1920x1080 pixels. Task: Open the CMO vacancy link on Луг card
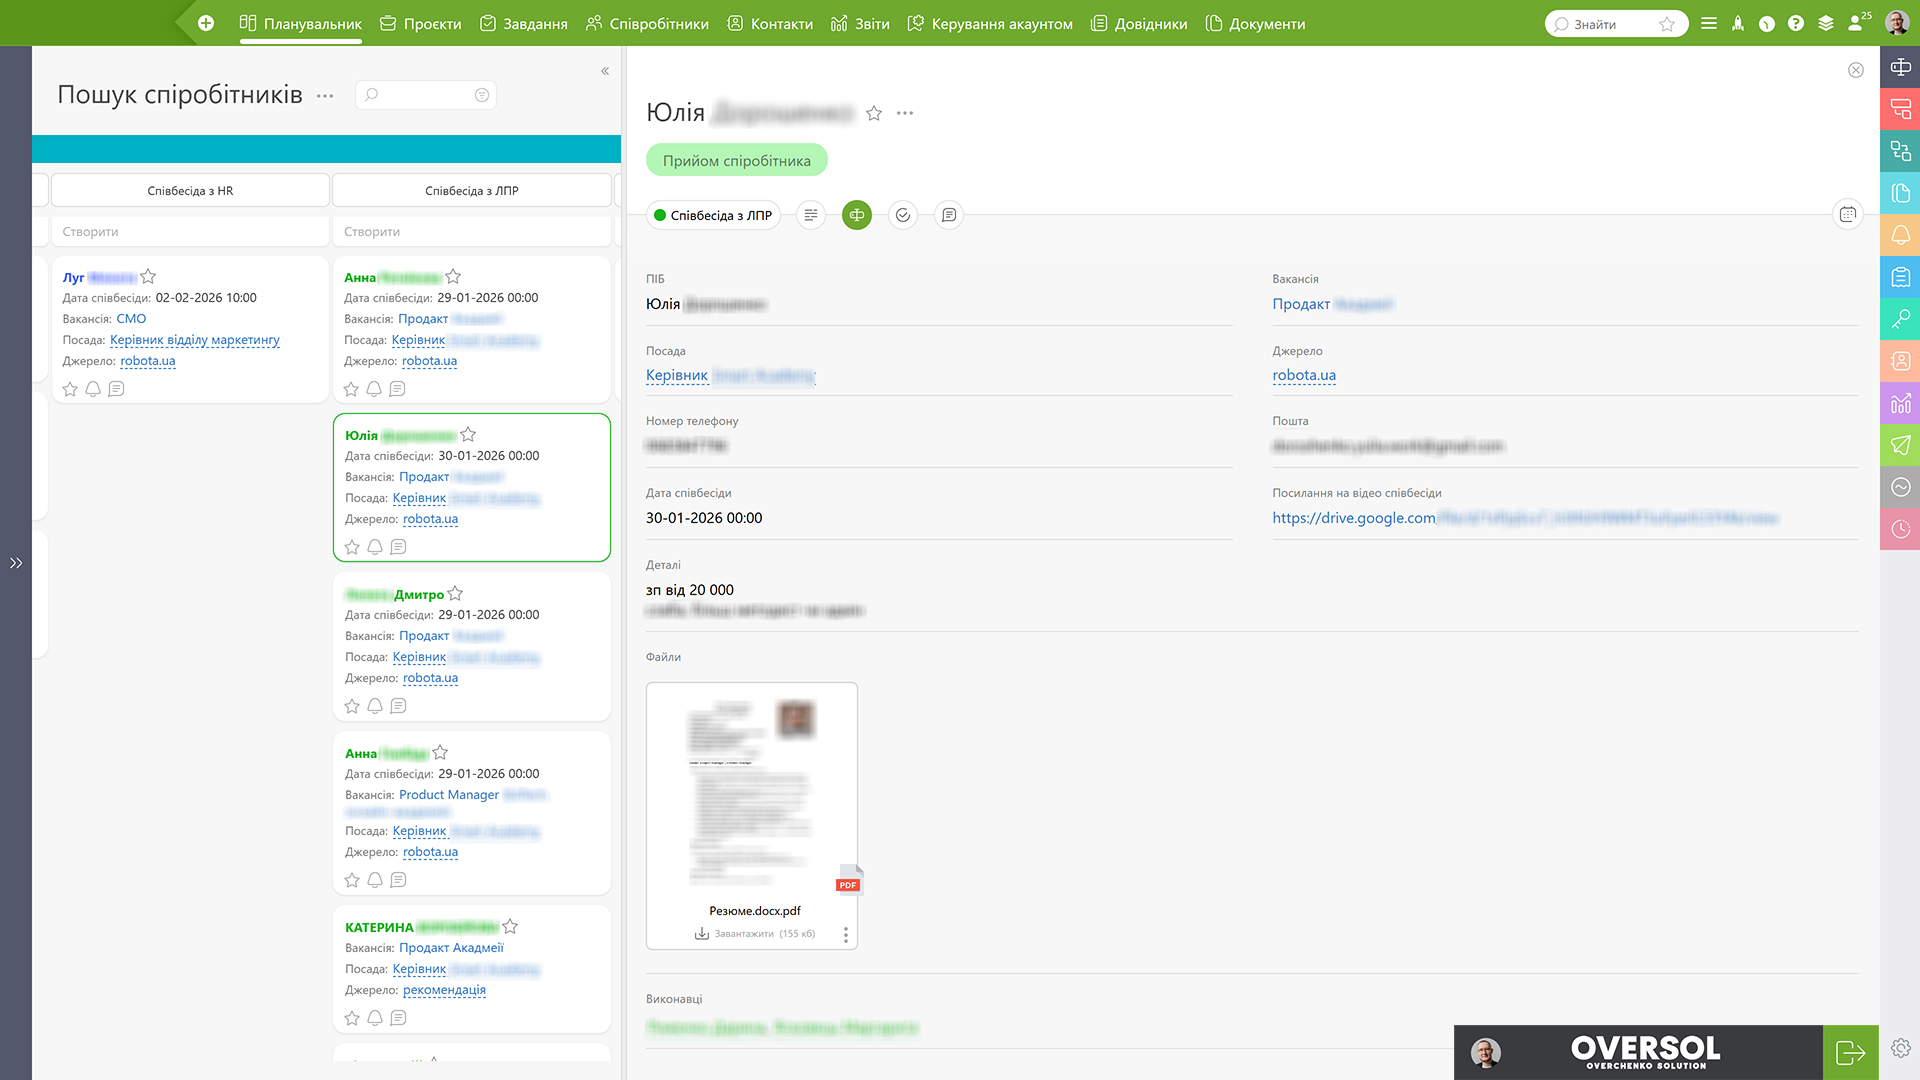[x=131, y=319]
